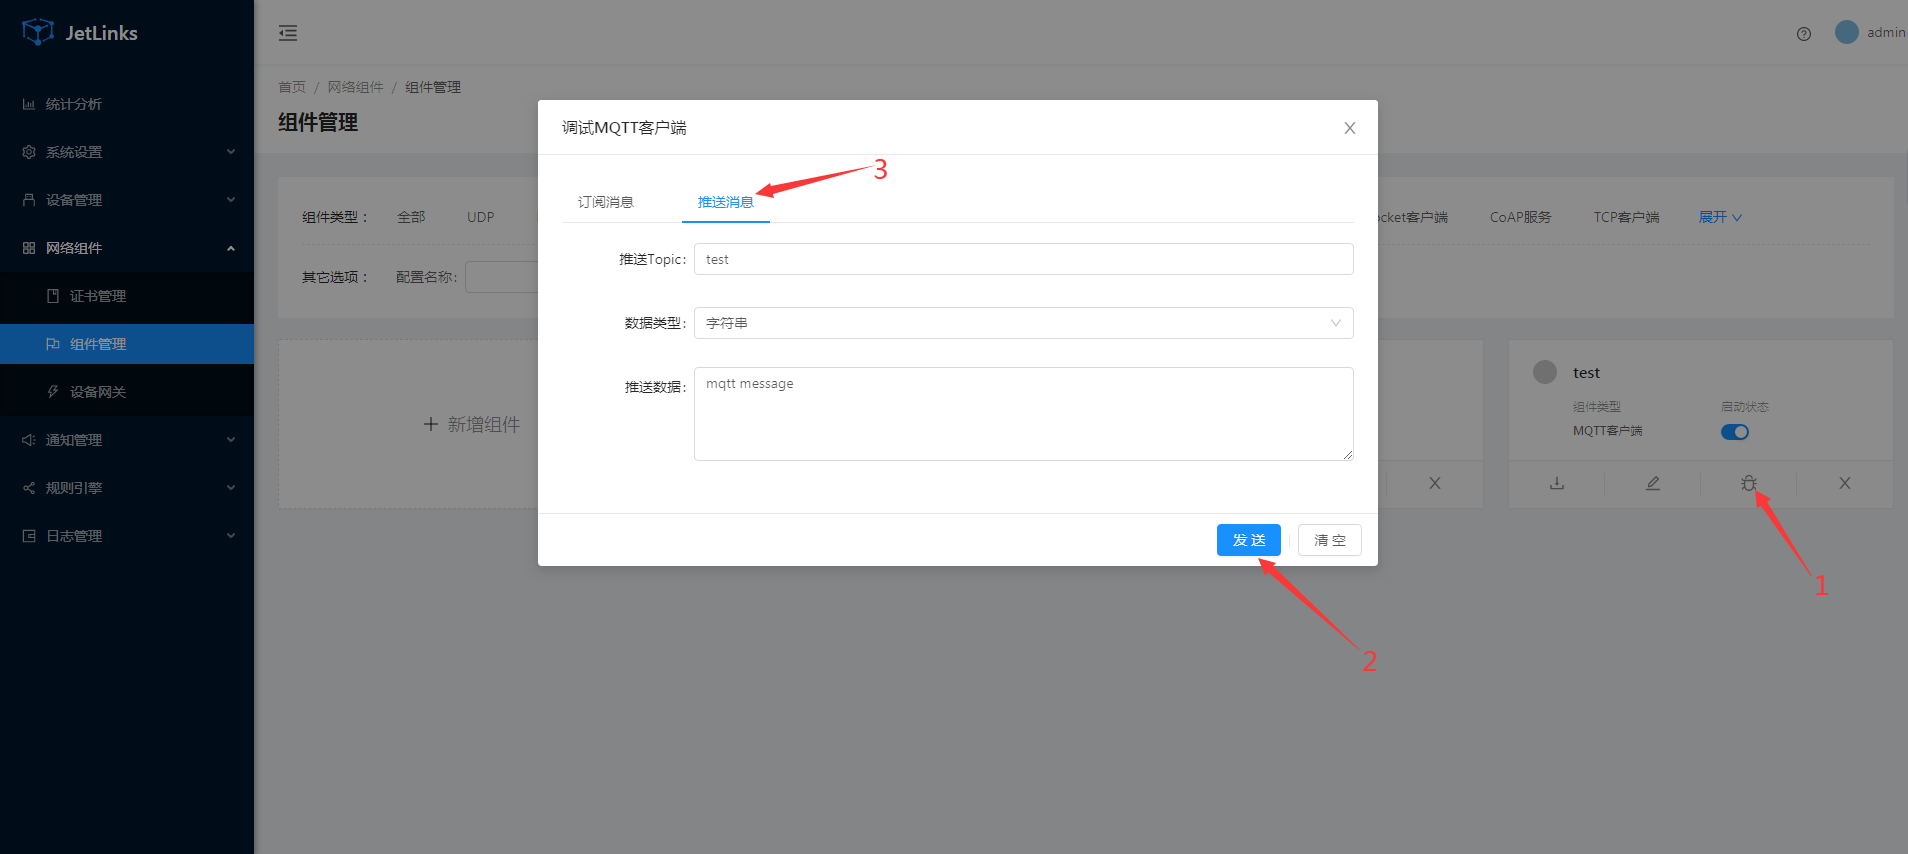Click the debug bug icon on test card
Viewport: 1908px width, 854px height.
(x=1748, y=483)
